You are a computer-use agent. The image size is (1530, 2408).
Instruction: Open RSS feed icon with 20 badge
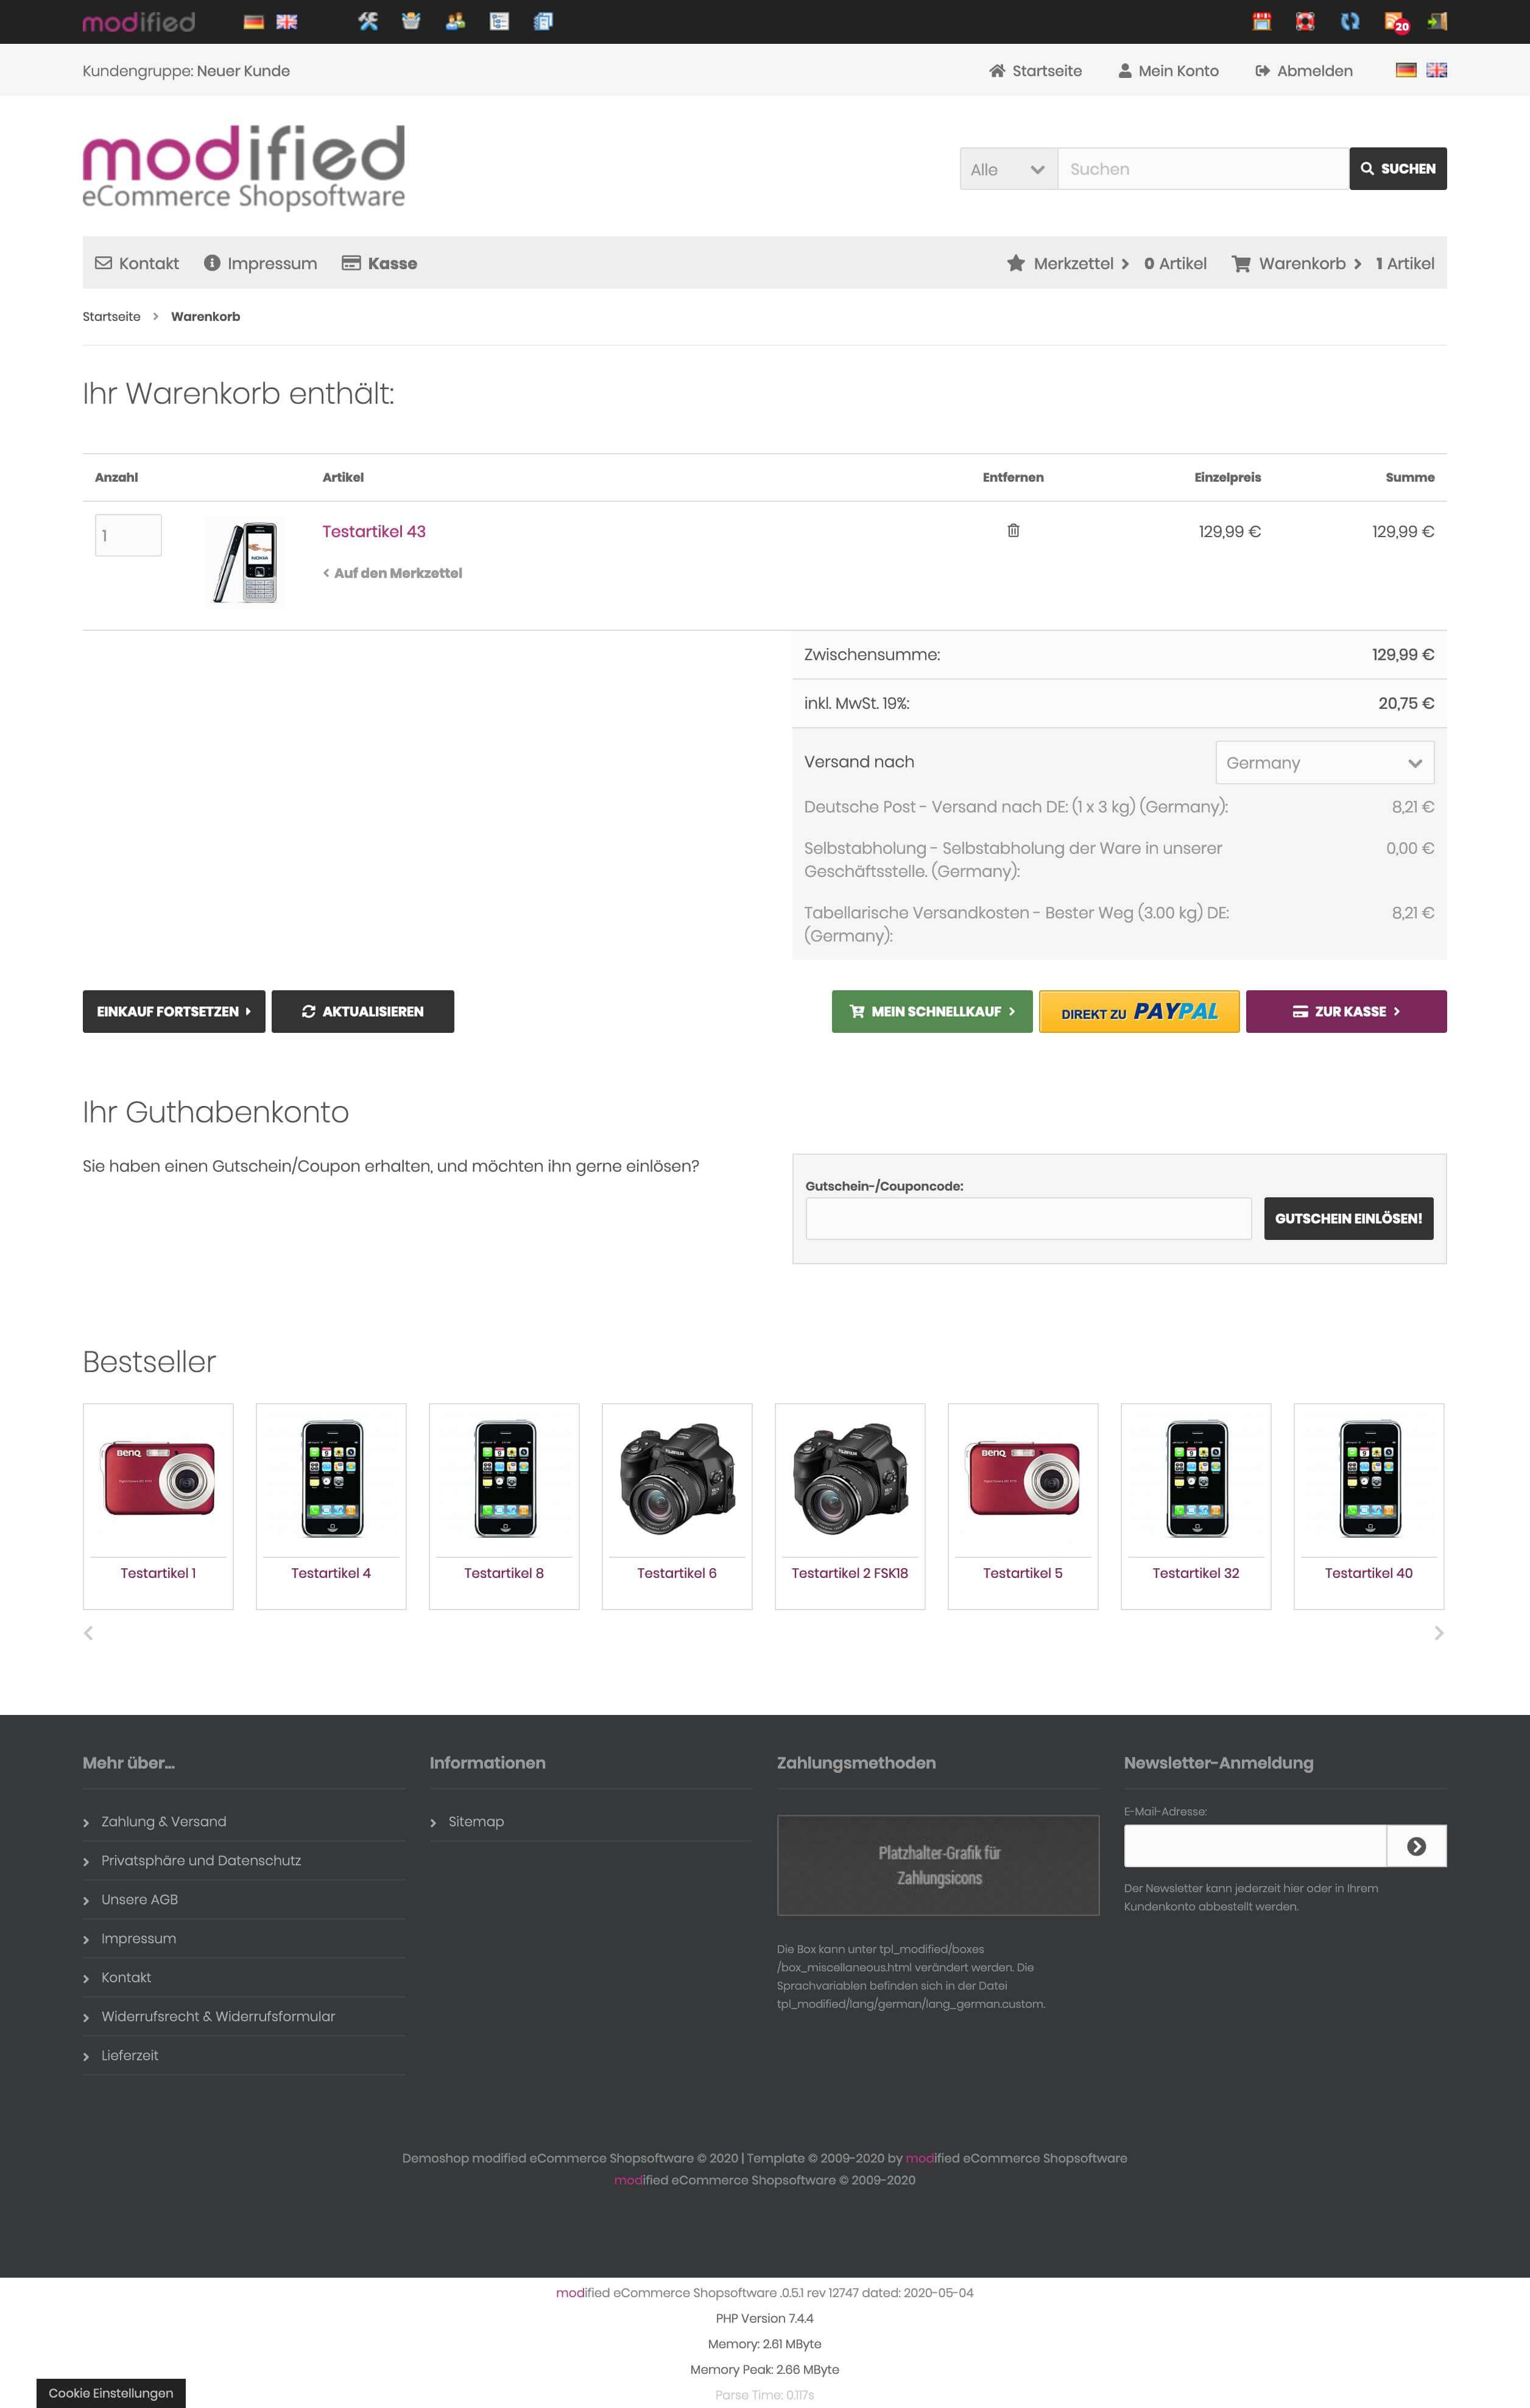coord(1395,21)
